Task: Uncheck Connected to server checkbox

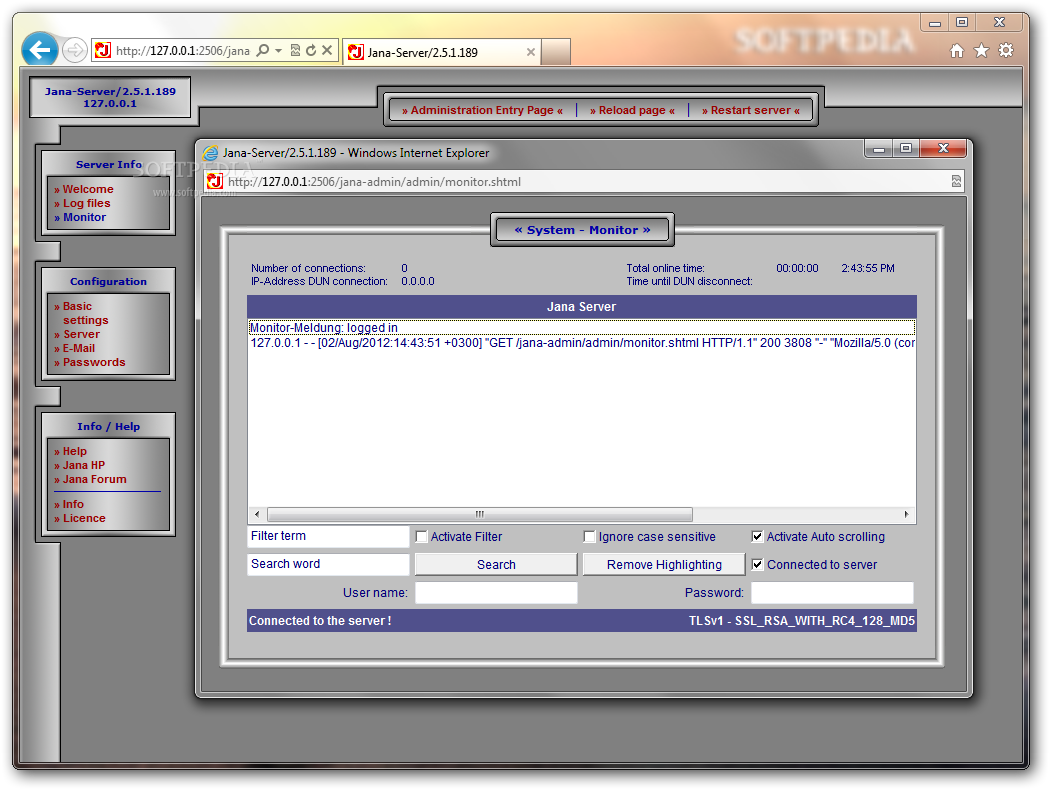Action: (x=757, y=565)
